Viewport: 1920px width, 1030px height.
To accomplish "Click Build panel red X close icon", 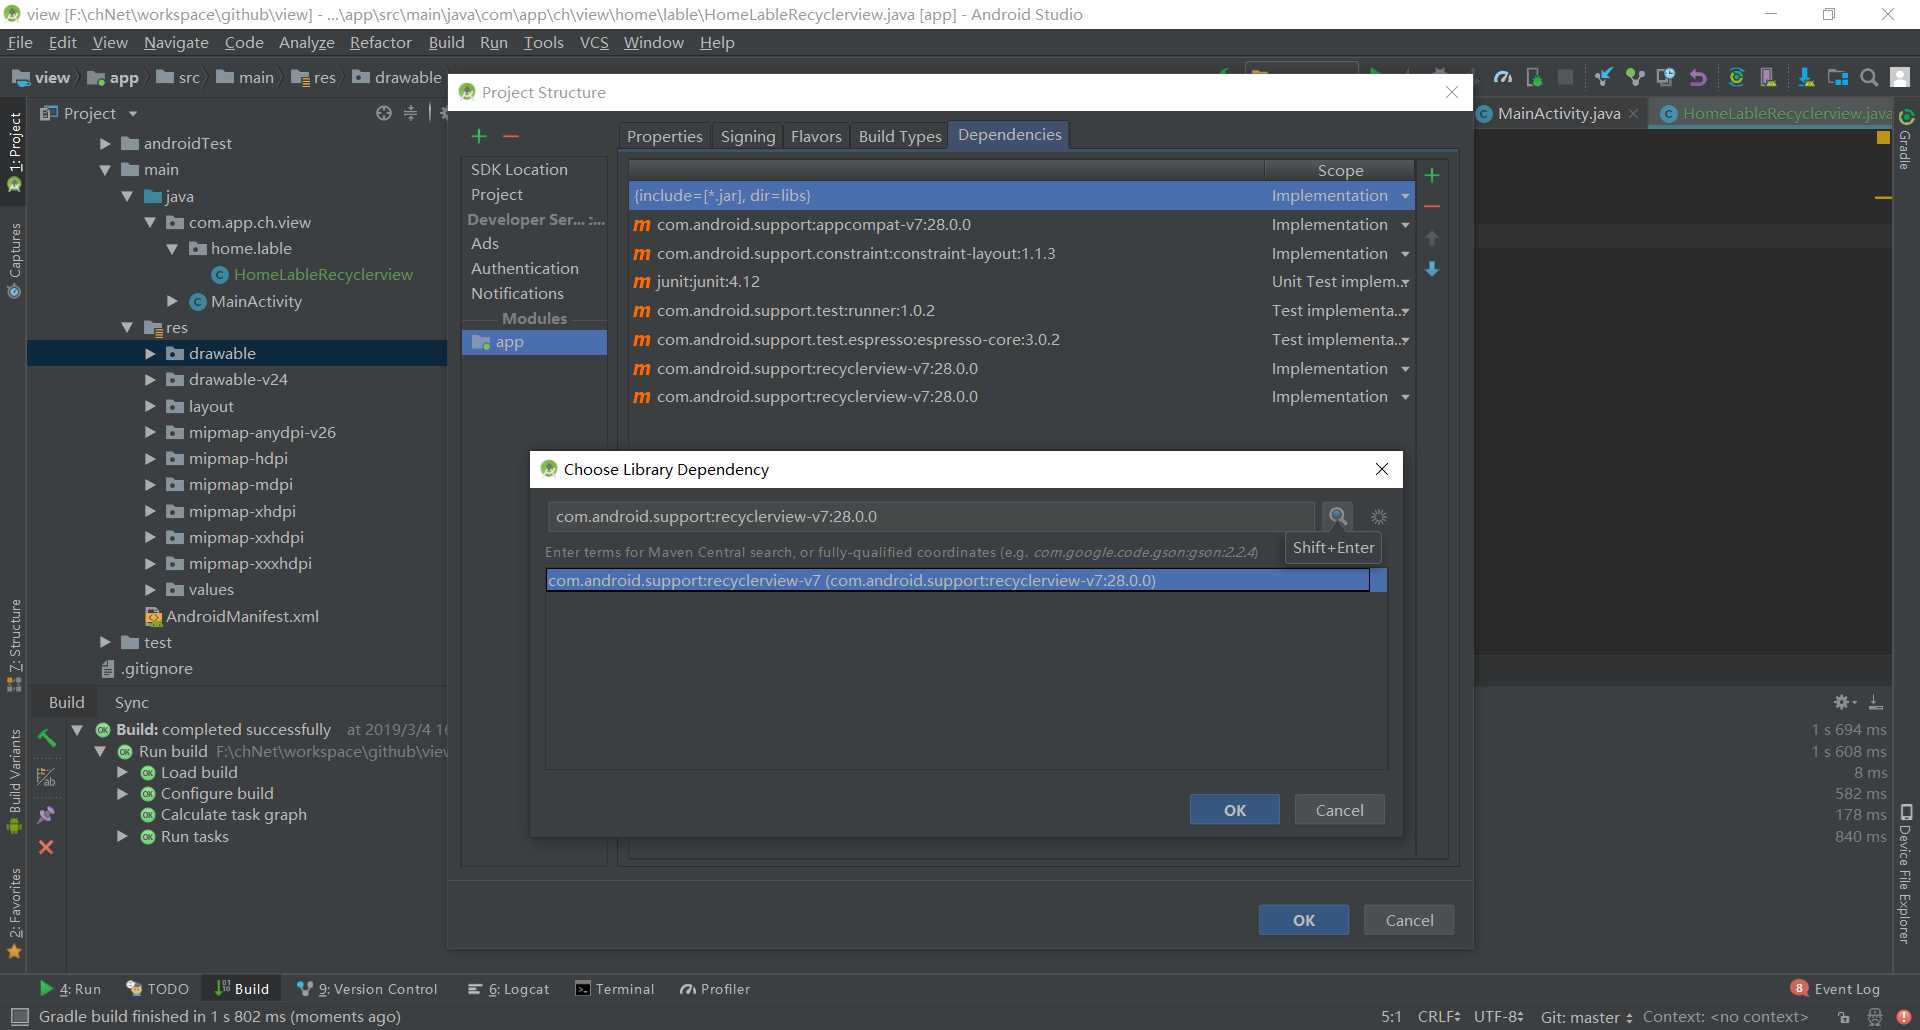I will coord(46,847).
